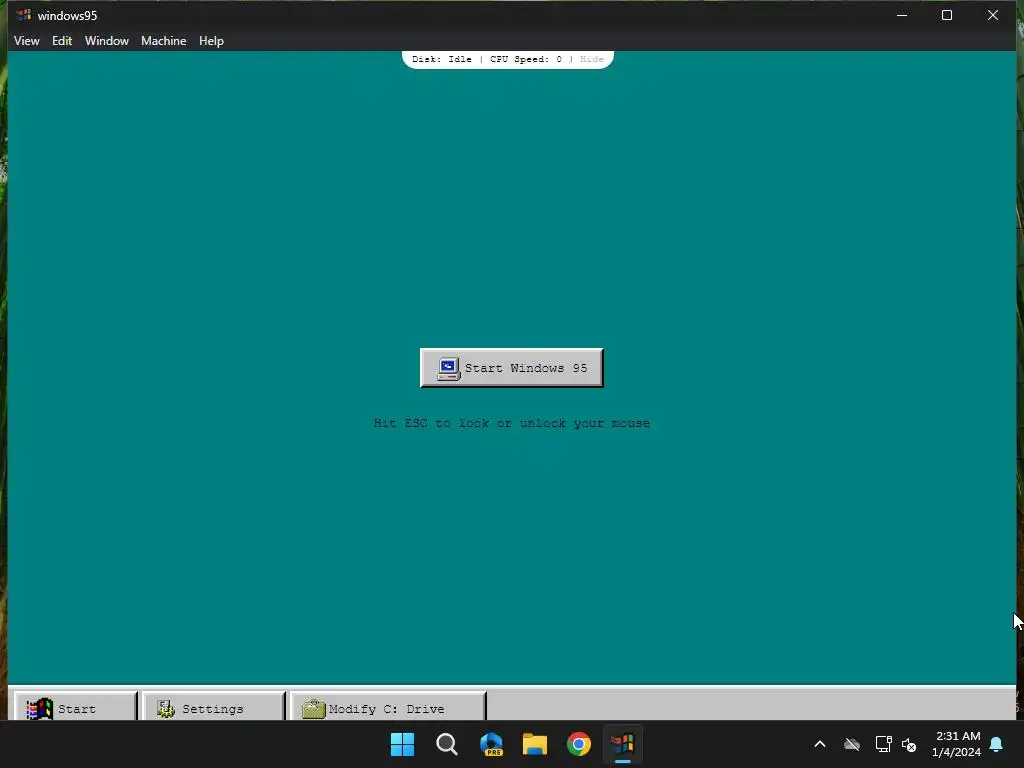Open the Edit menu
The image size is (1024, 768).
(62, 40)
